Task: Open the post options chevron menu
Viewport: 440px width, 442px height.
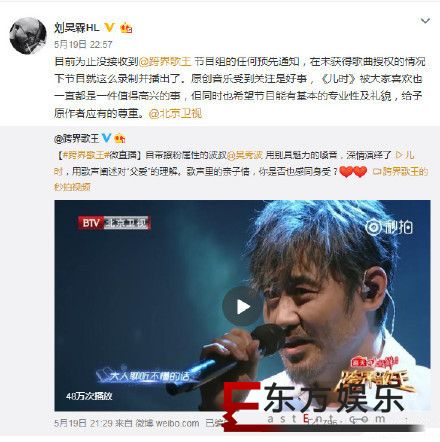Action: click(425, 21)
